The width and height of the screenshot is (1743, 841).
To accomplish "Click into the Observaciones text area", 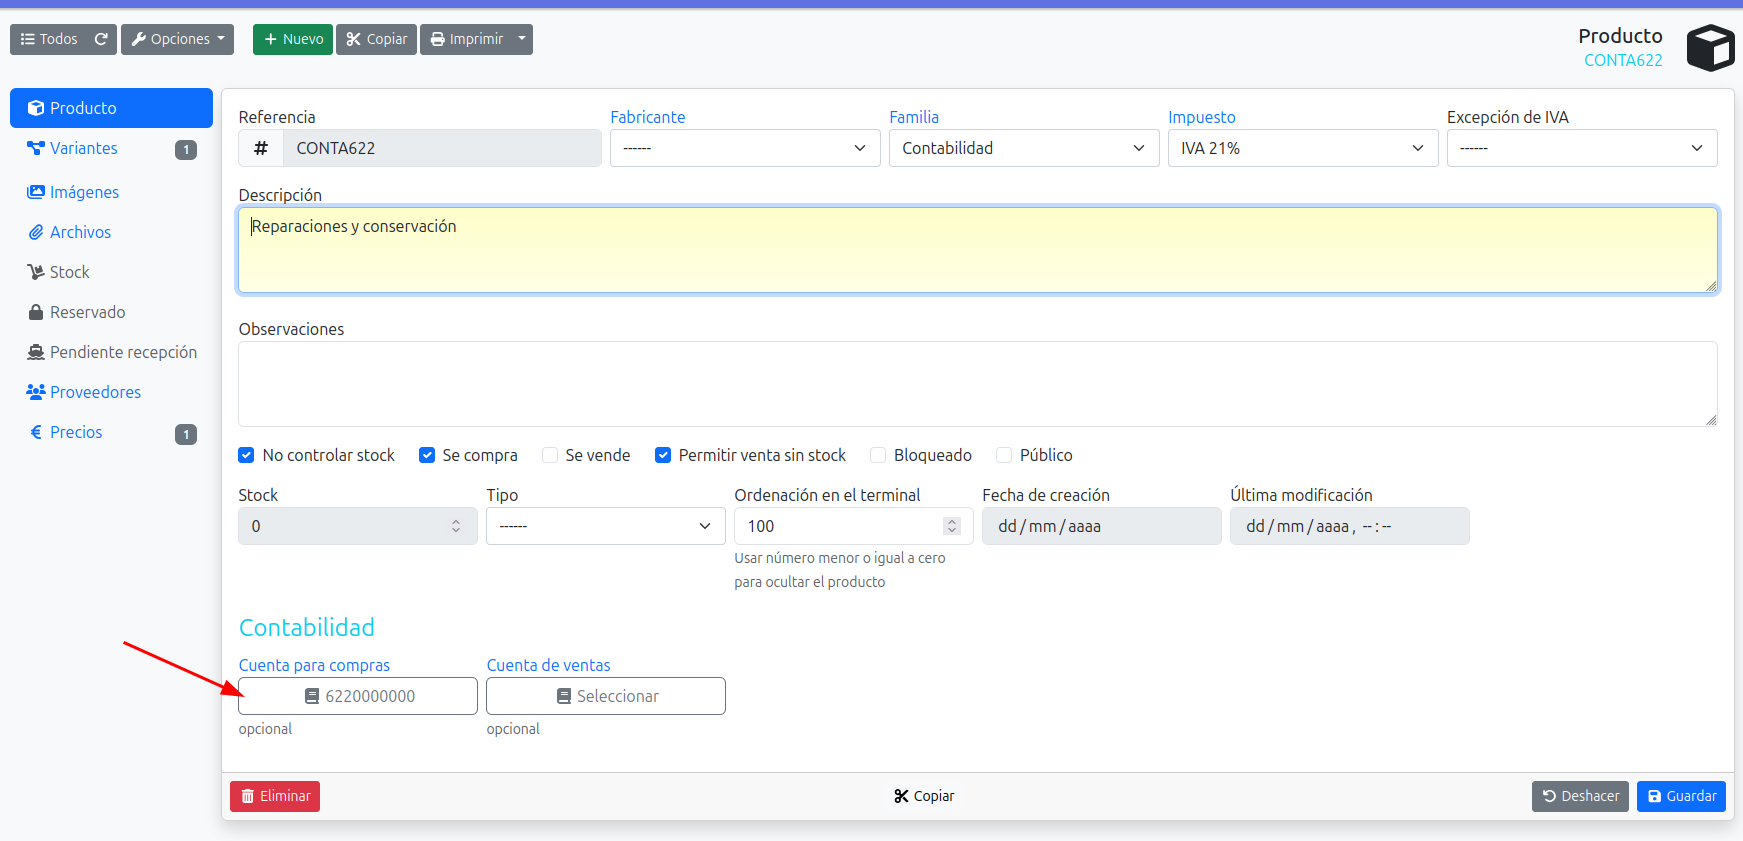I will point(977,384).
